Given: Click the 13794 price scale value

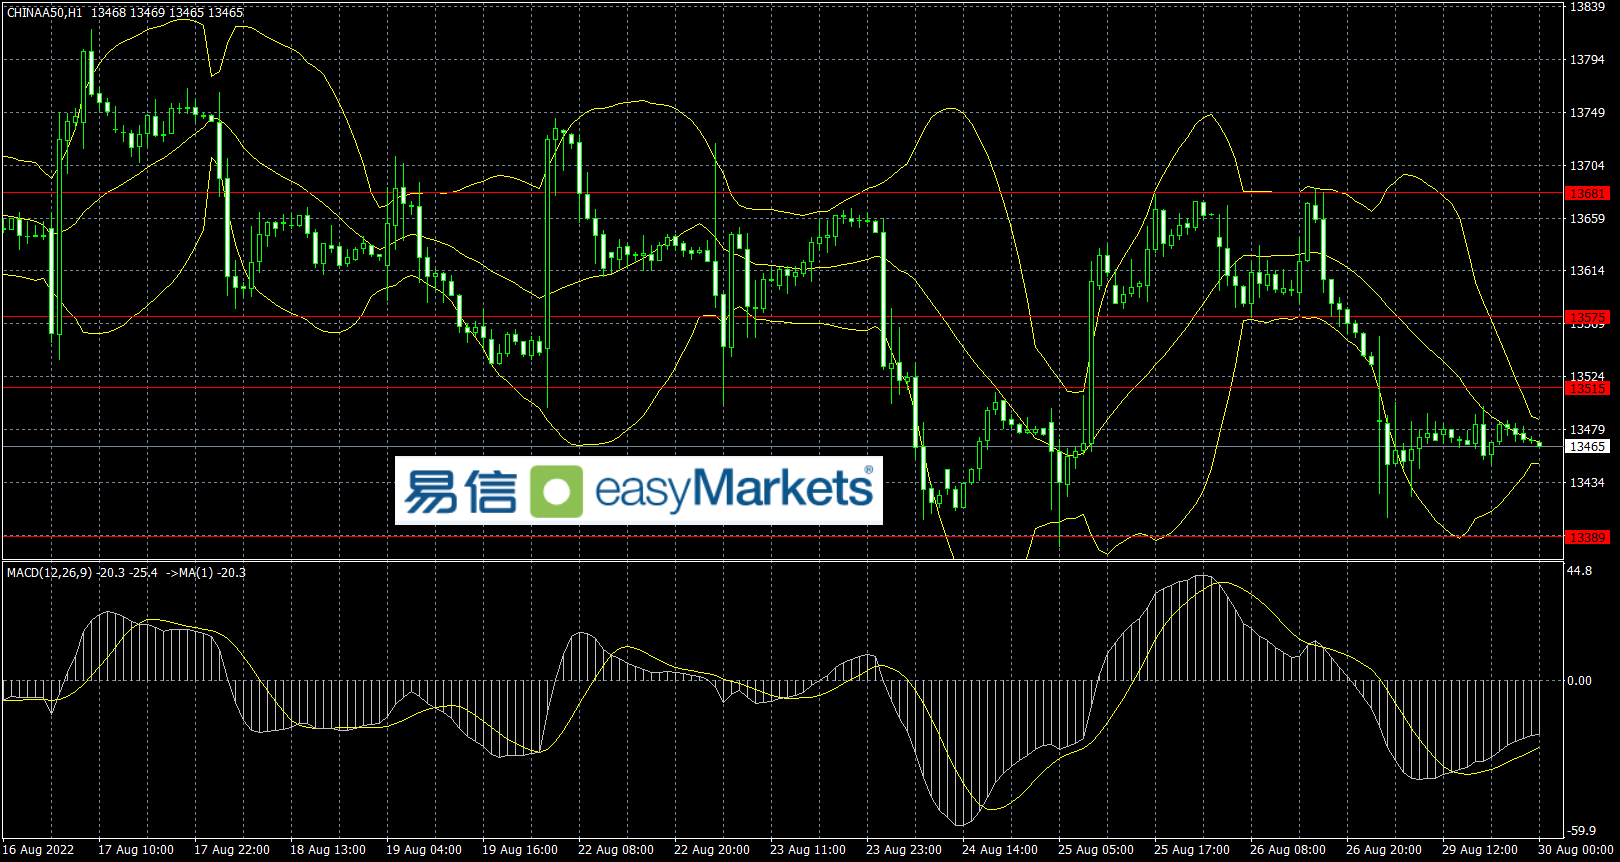Looking at the screenshot, I should click(1587, 60).
